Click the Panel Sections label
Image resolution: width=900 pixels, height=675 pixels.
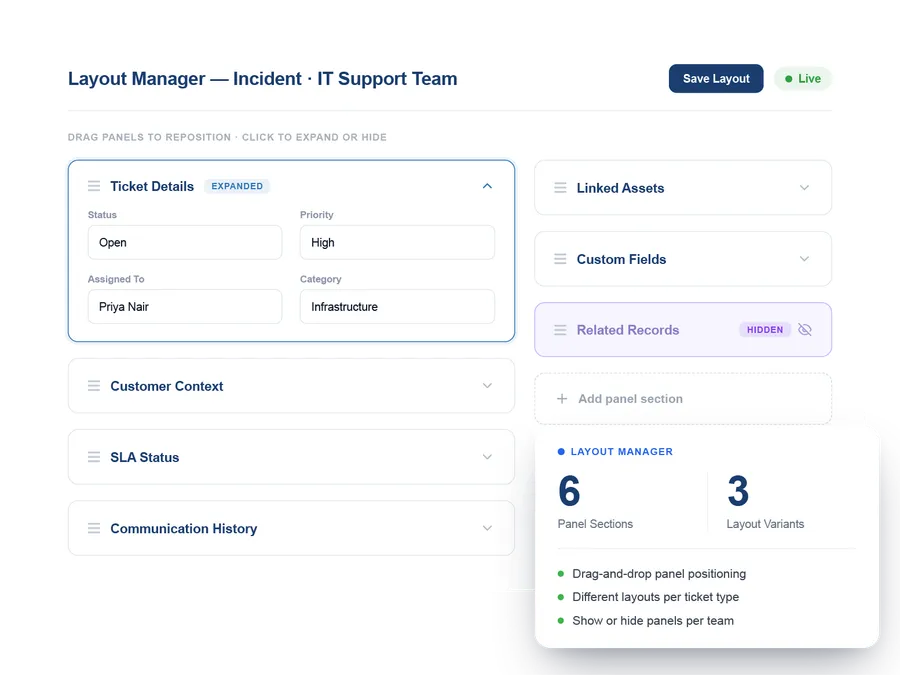pyautogui.click(x=595, y=524)
